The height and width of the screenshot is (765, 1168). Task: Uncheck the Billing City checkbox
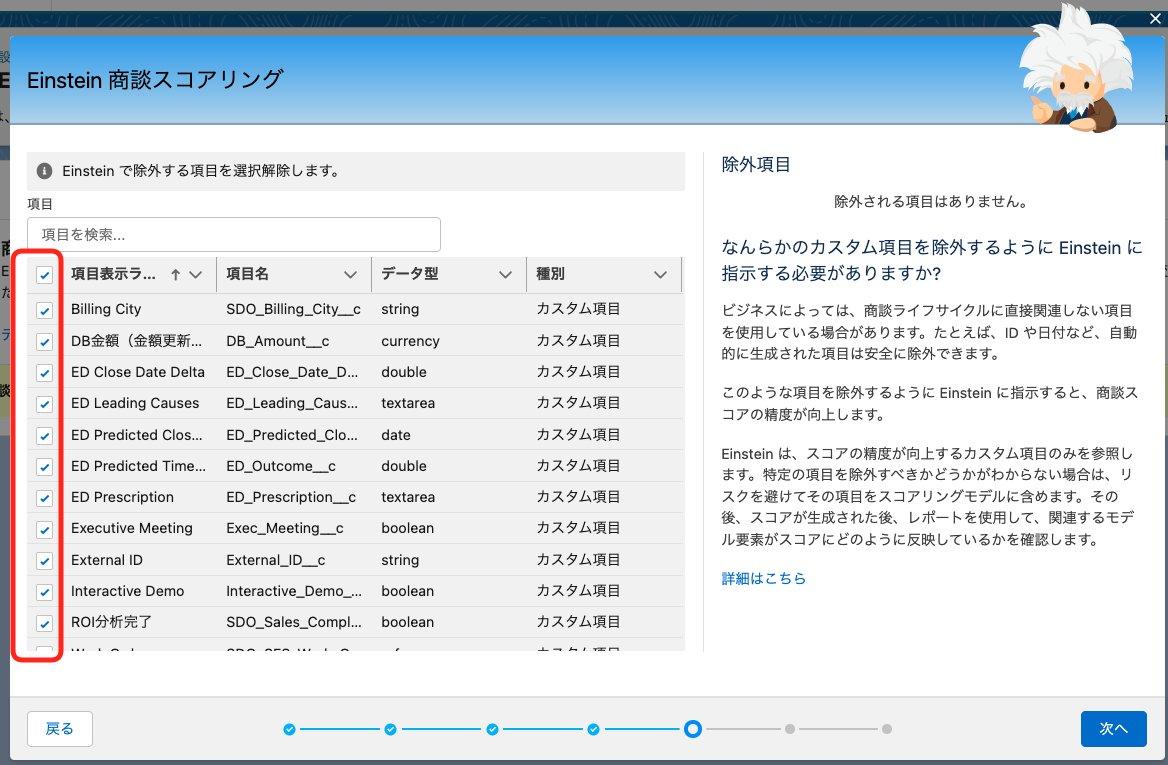click(45, 310)
